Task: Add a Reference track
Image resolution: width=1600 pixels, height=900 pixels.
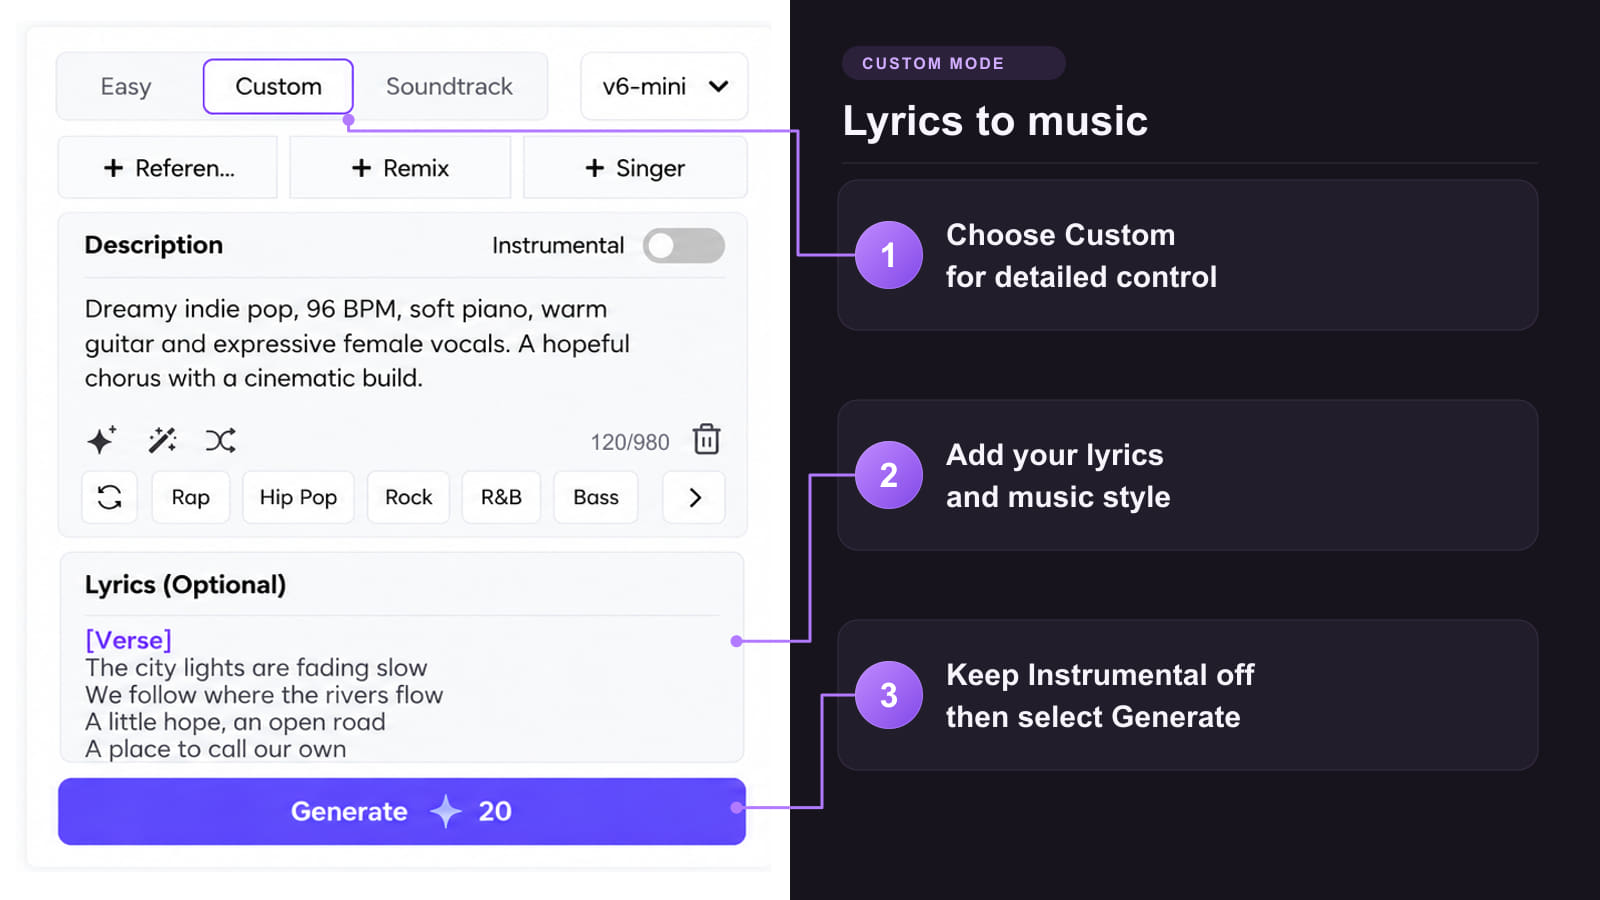Action: 168,168
